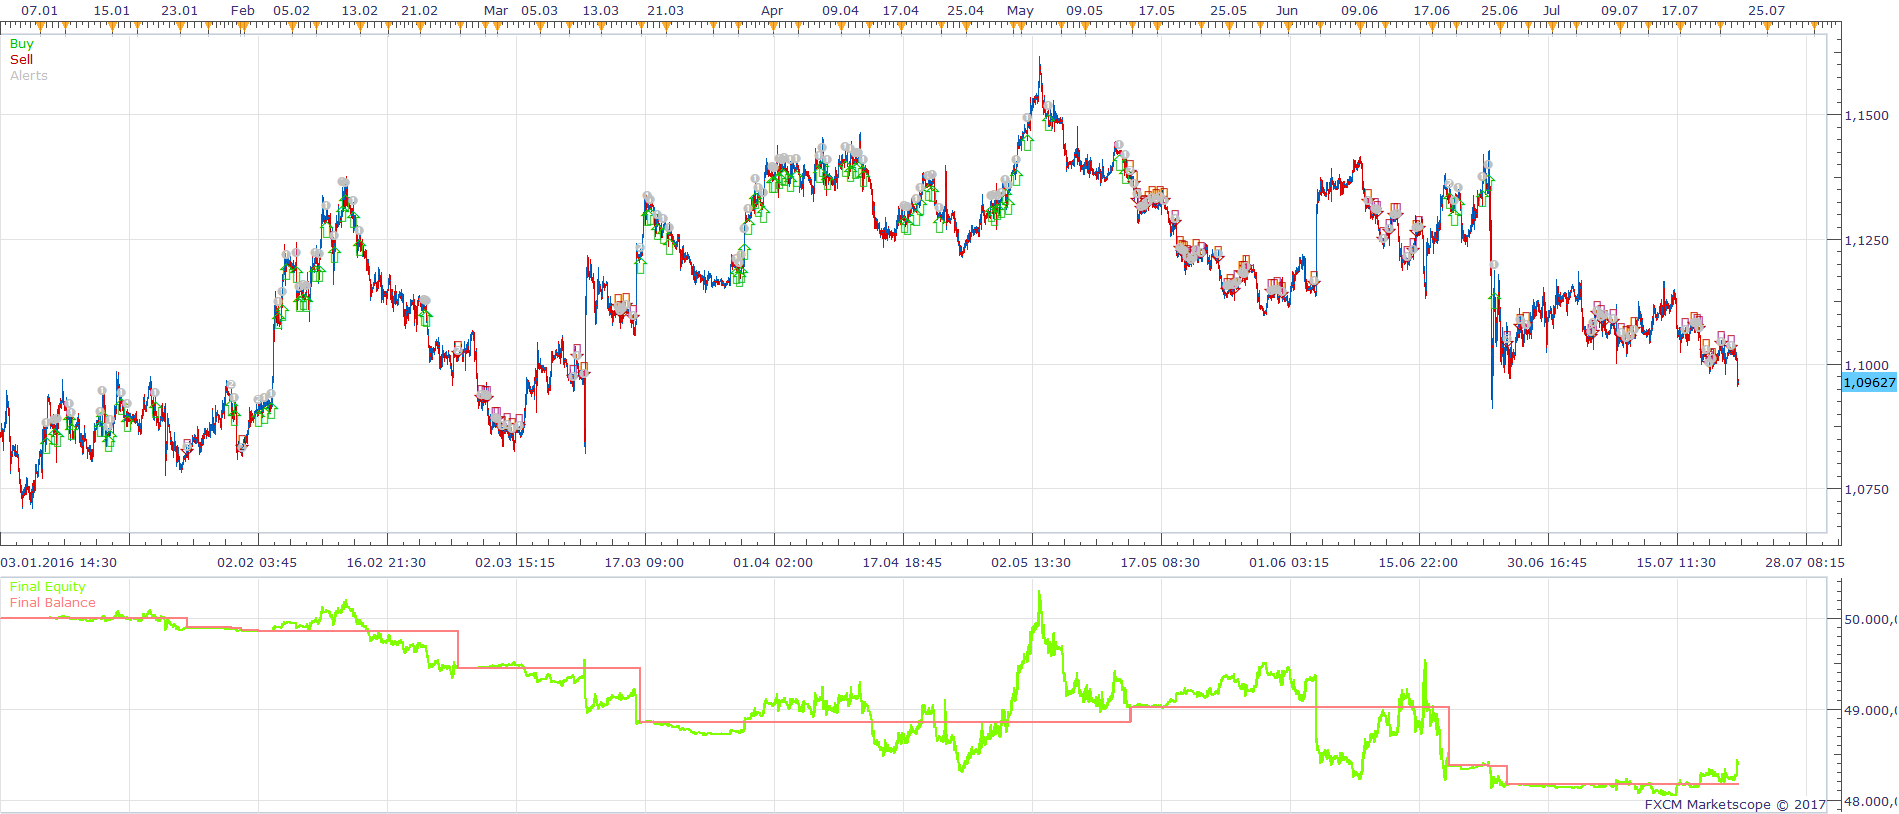The image size is (1899, 814).
Task: Click the 1,1000 price axis value
Action: coord(1866,366)
